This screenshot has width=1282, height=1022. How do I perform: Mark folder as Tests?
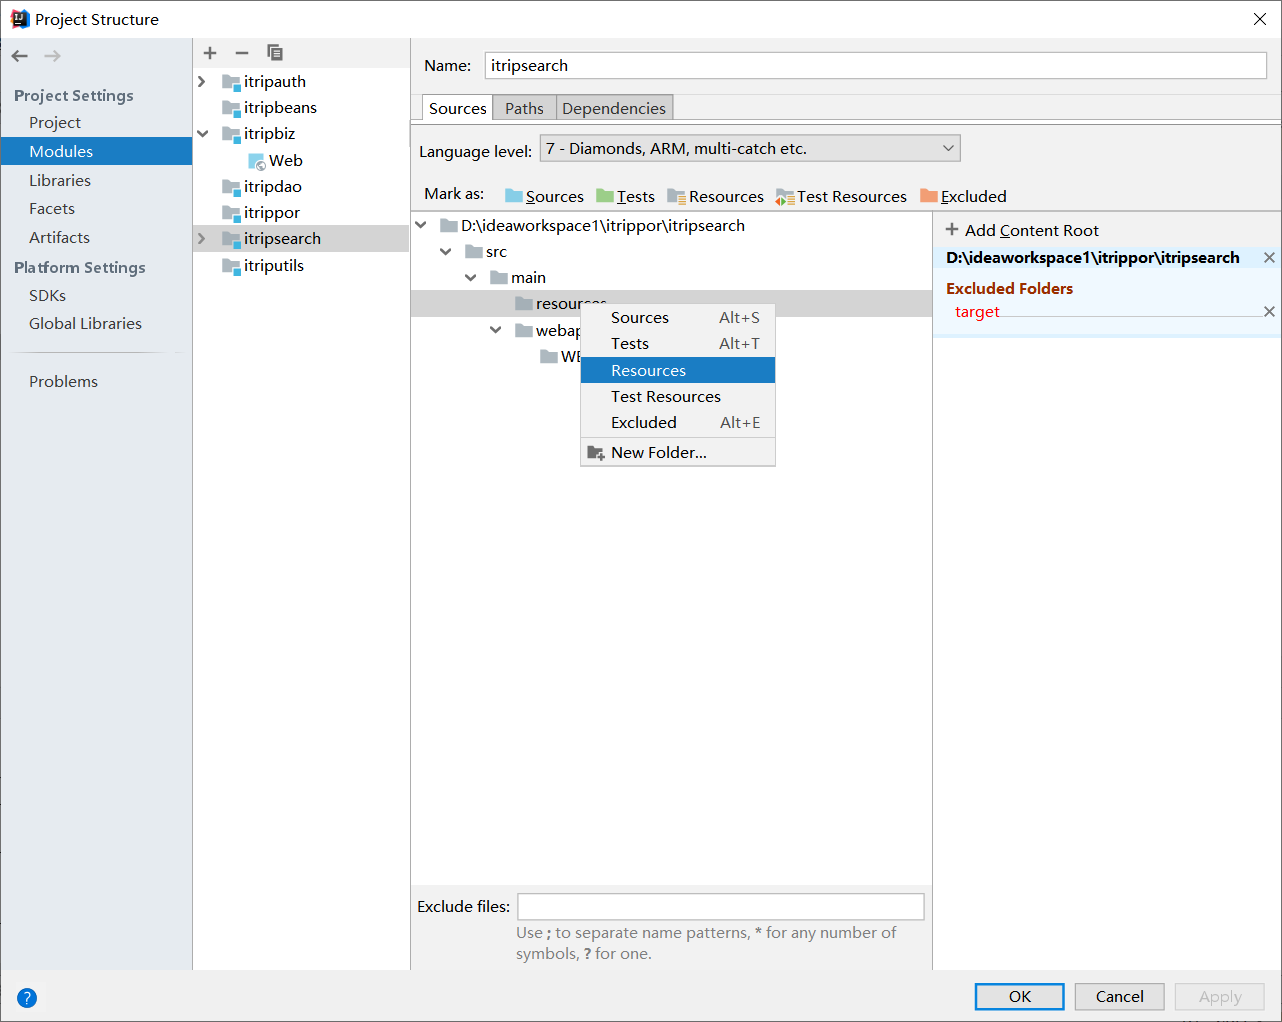tap(625, 196)
